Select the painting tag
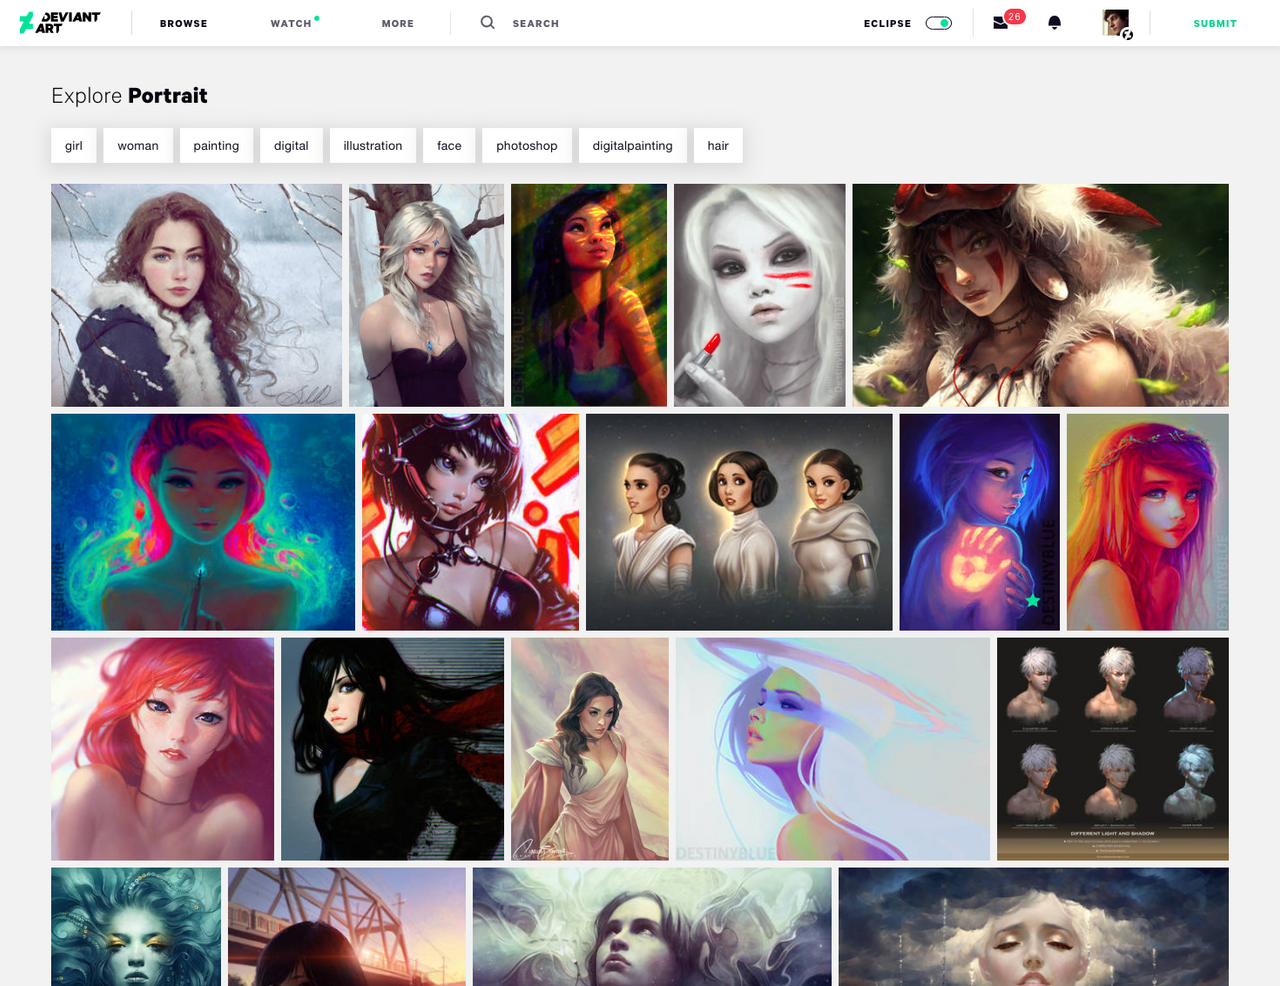This screenshot has height=986, width=1280. 216,145
